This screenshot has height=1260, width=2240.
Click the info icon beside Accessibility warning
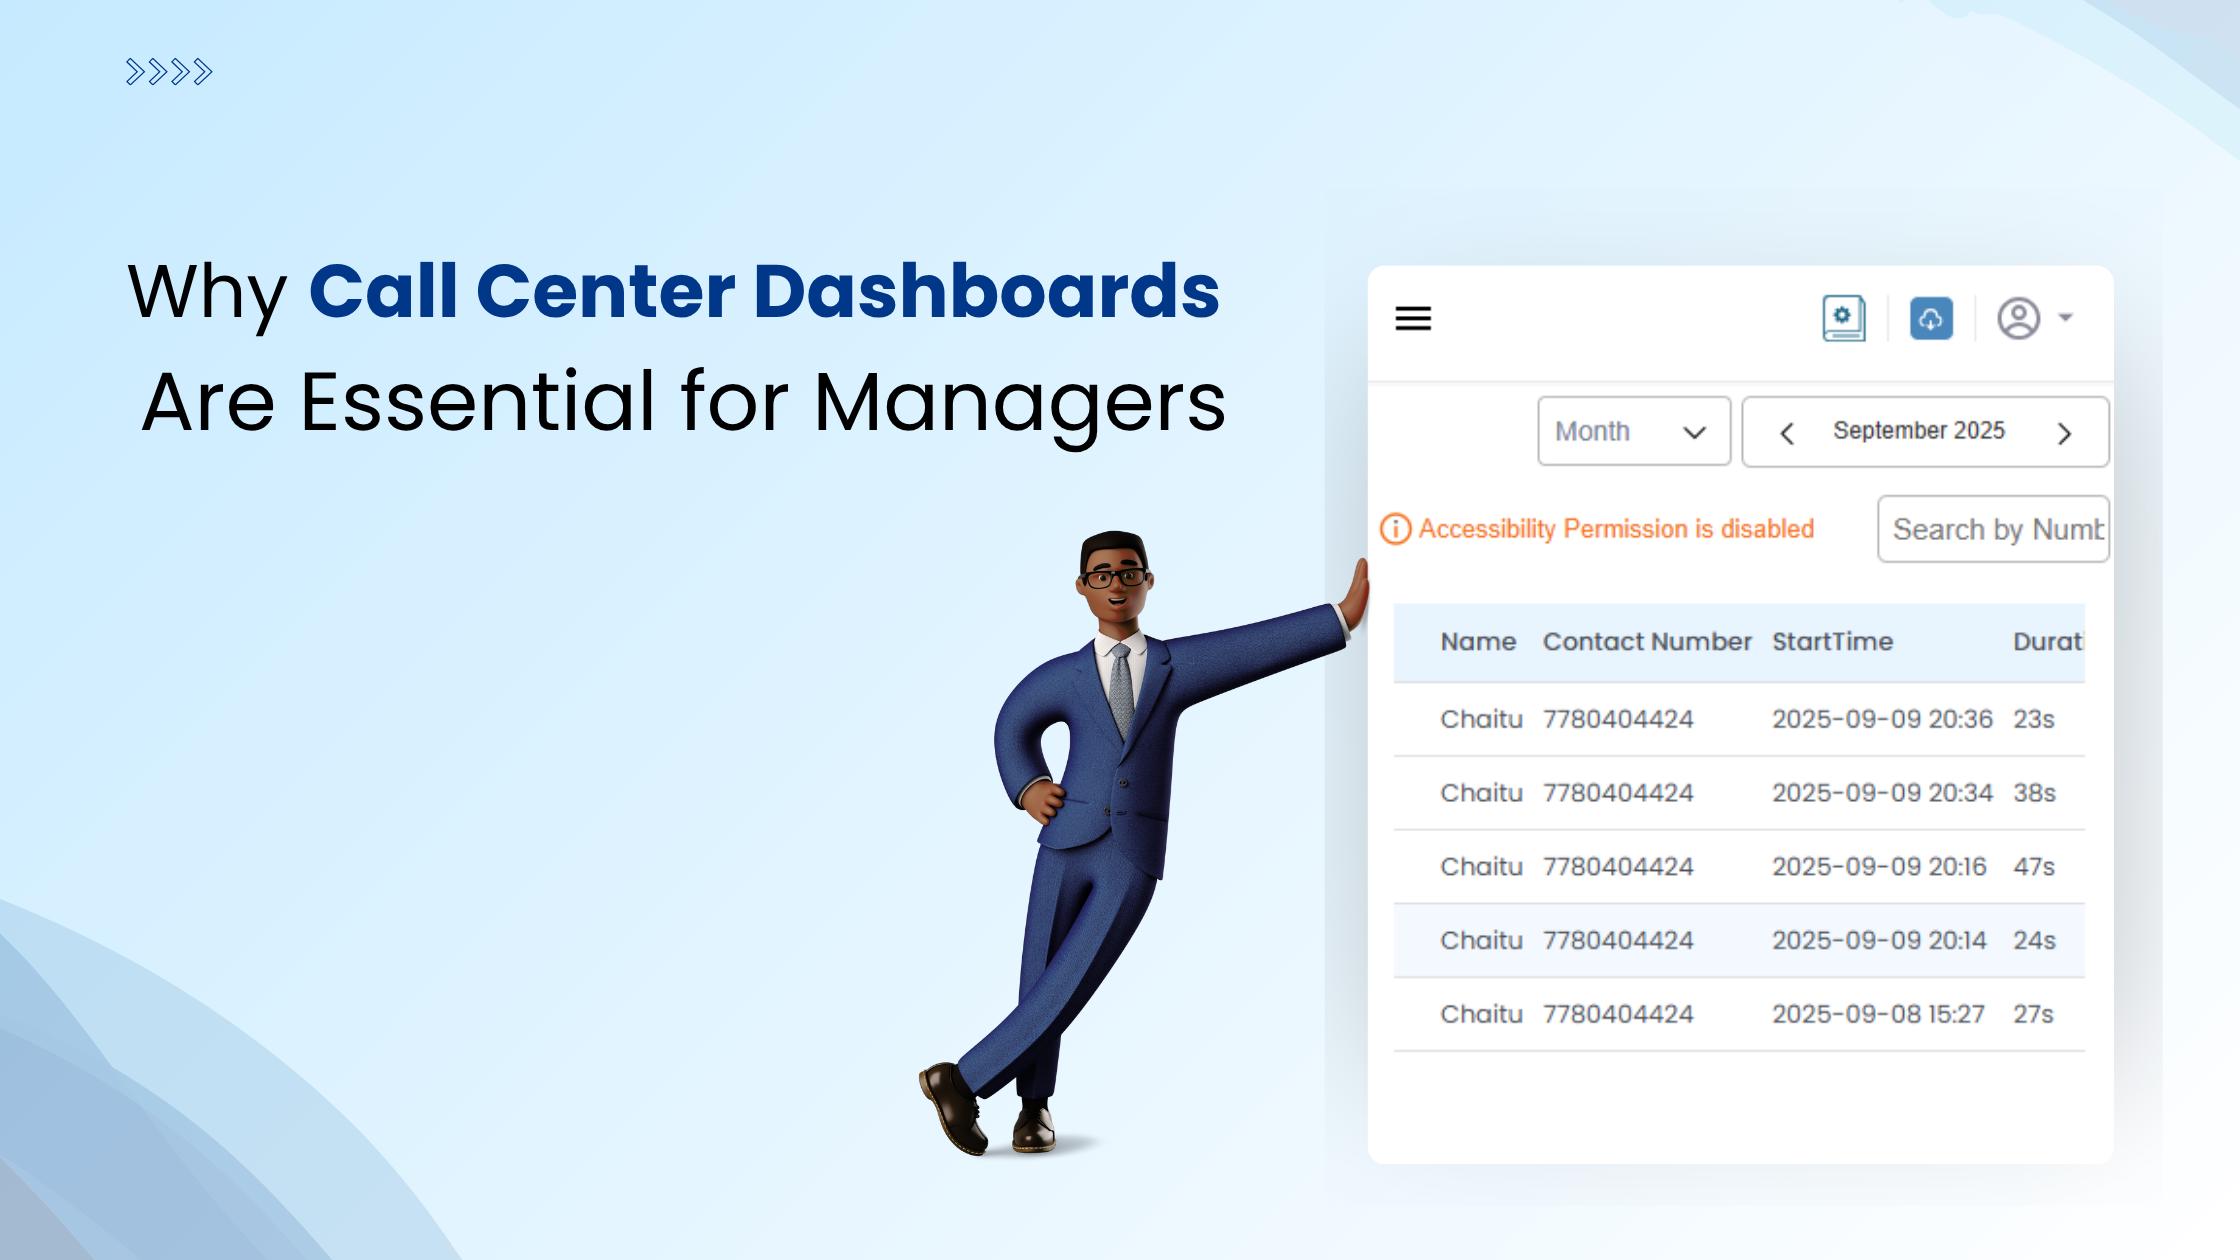pyautogui.click(x=1395, y=529)
